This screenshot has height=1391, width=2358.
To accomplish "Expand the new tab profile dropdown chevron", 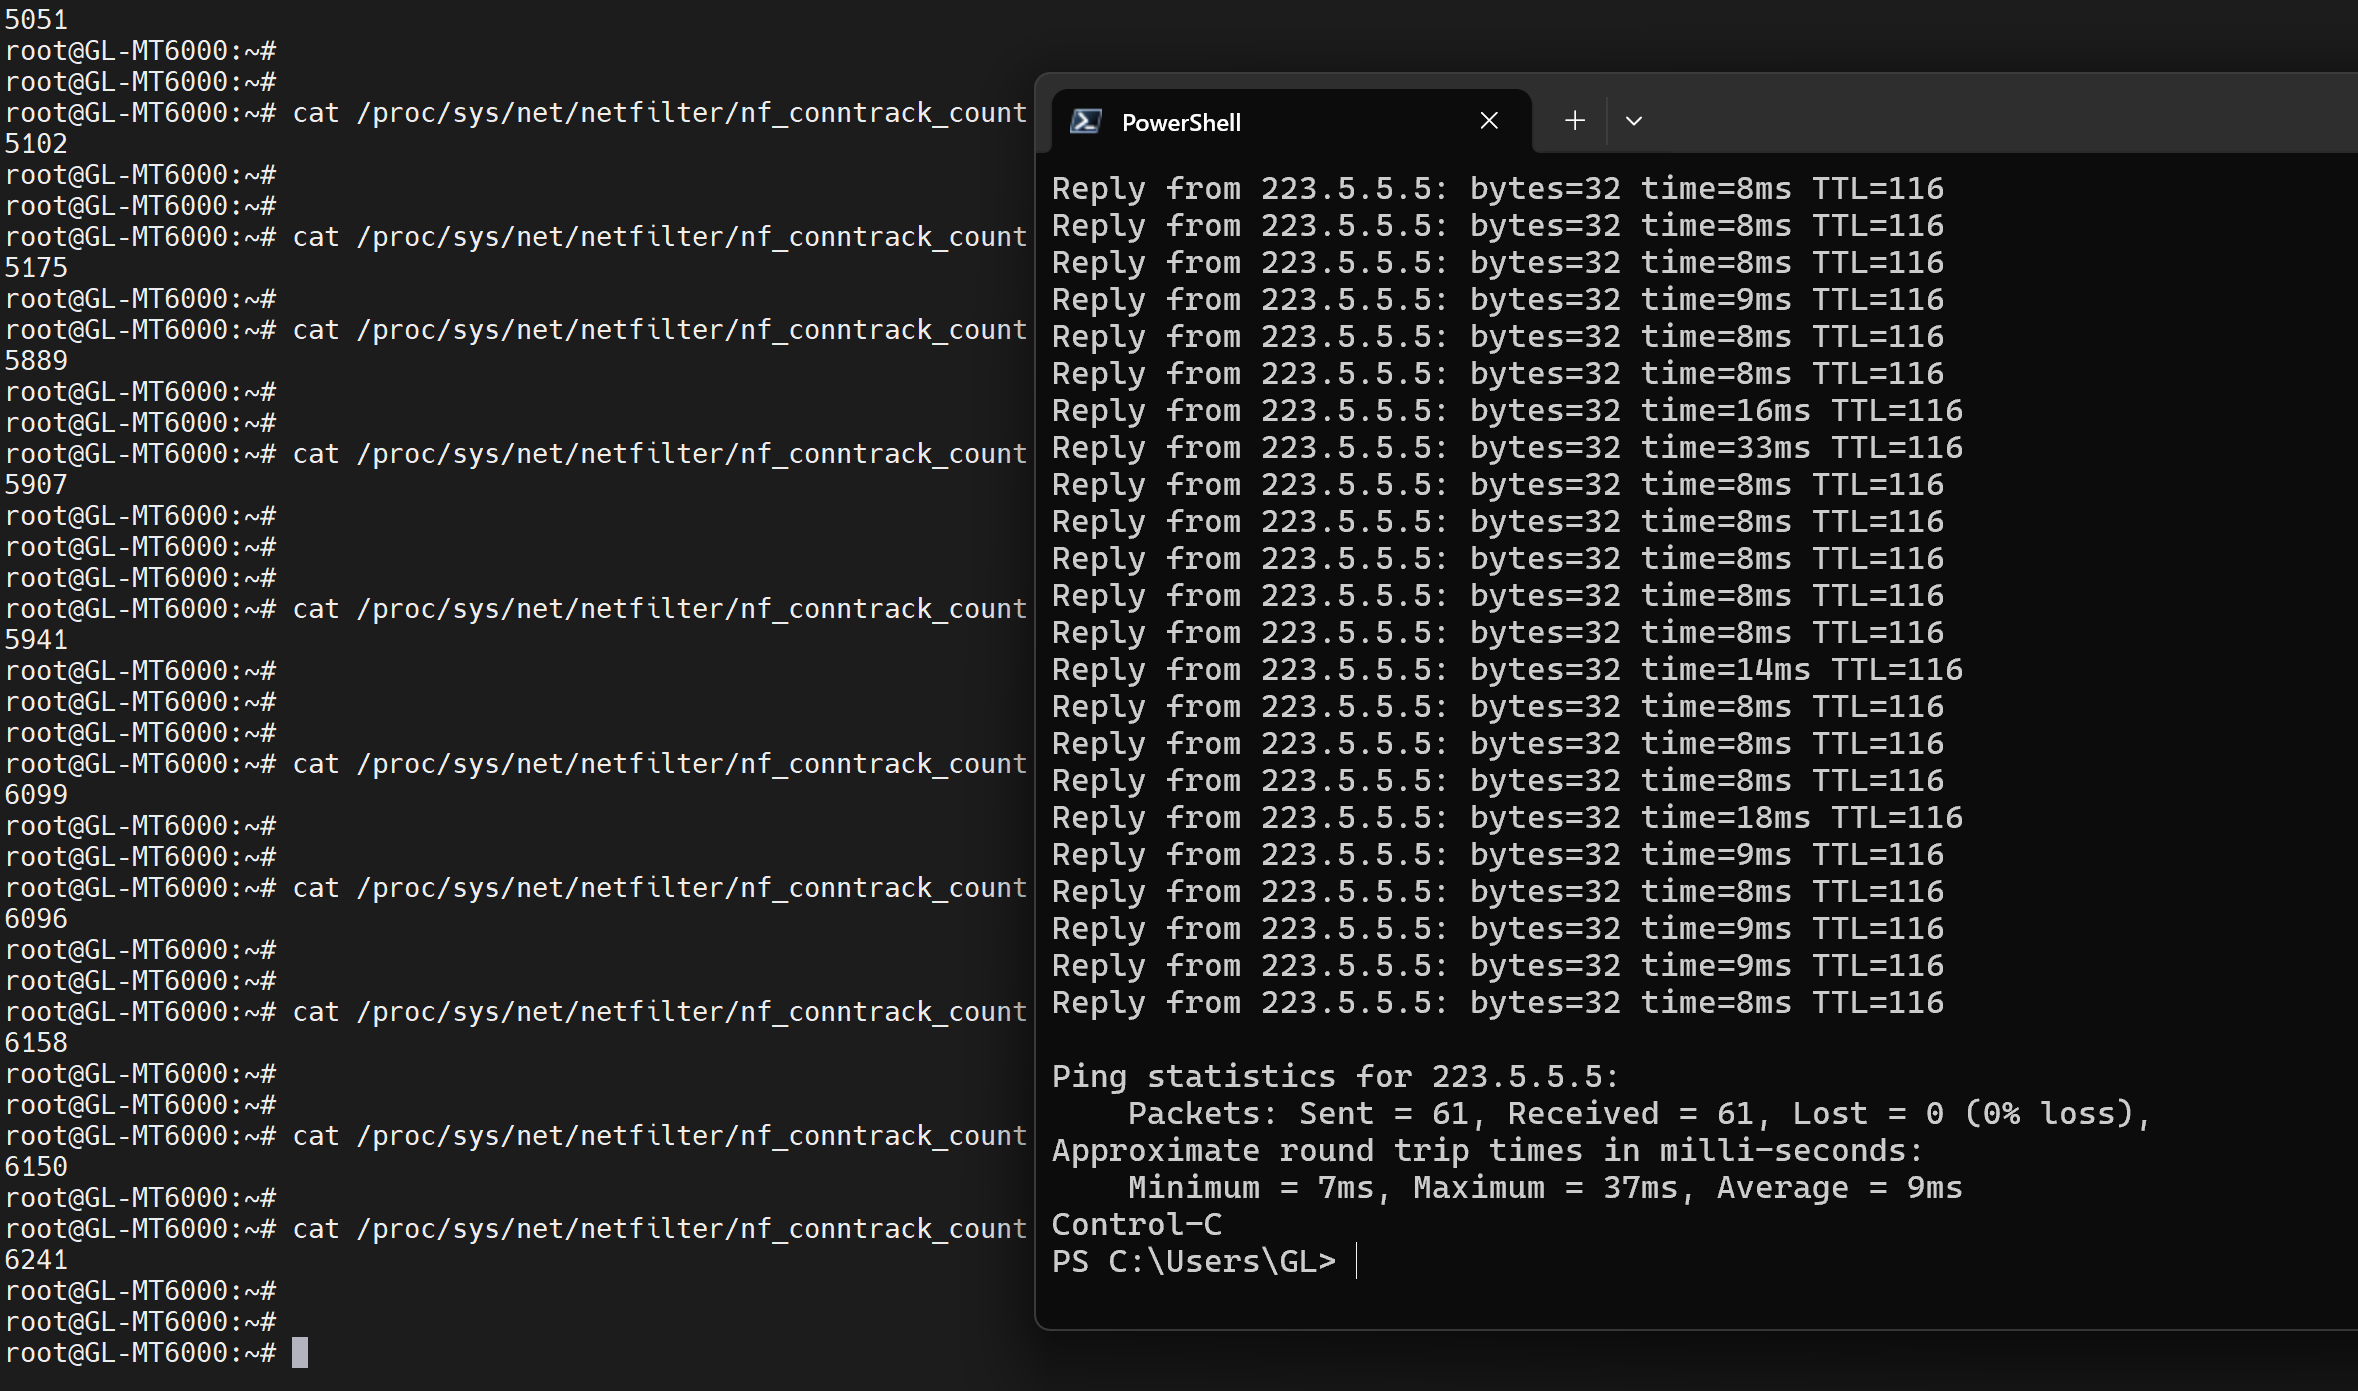I will pos(1634,121).
